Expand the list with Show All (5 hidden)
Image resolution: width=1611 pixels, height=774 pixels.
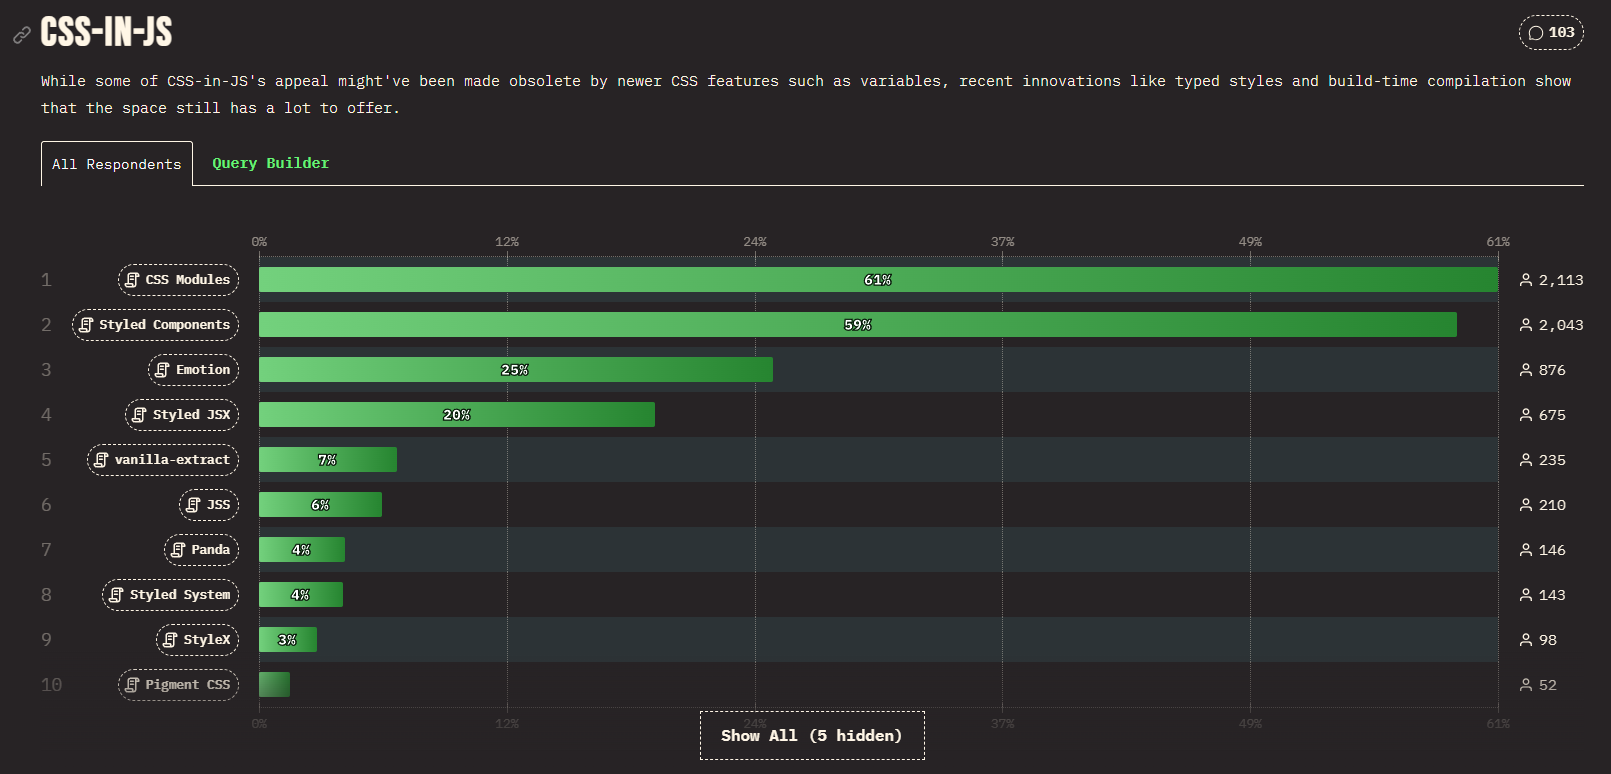point(812,736)
